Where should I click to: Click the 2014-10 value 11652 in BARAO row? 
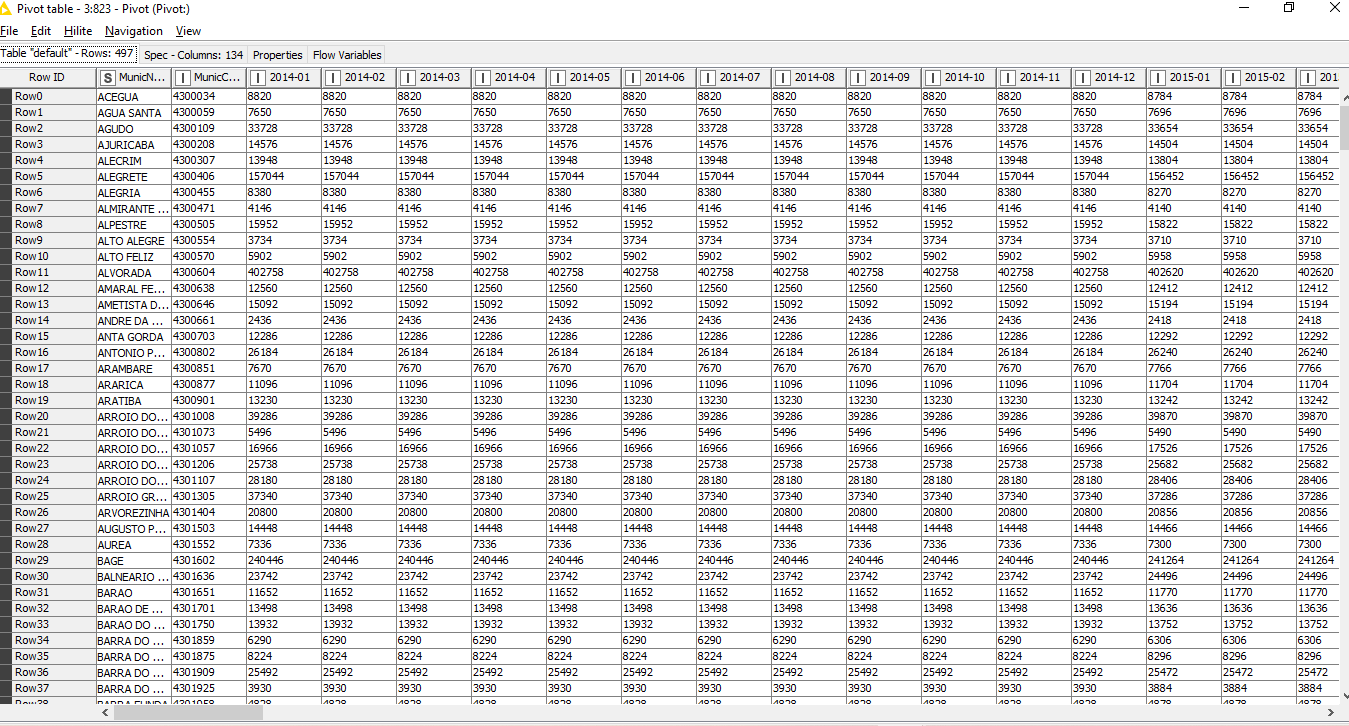click(x=958, y=592)
